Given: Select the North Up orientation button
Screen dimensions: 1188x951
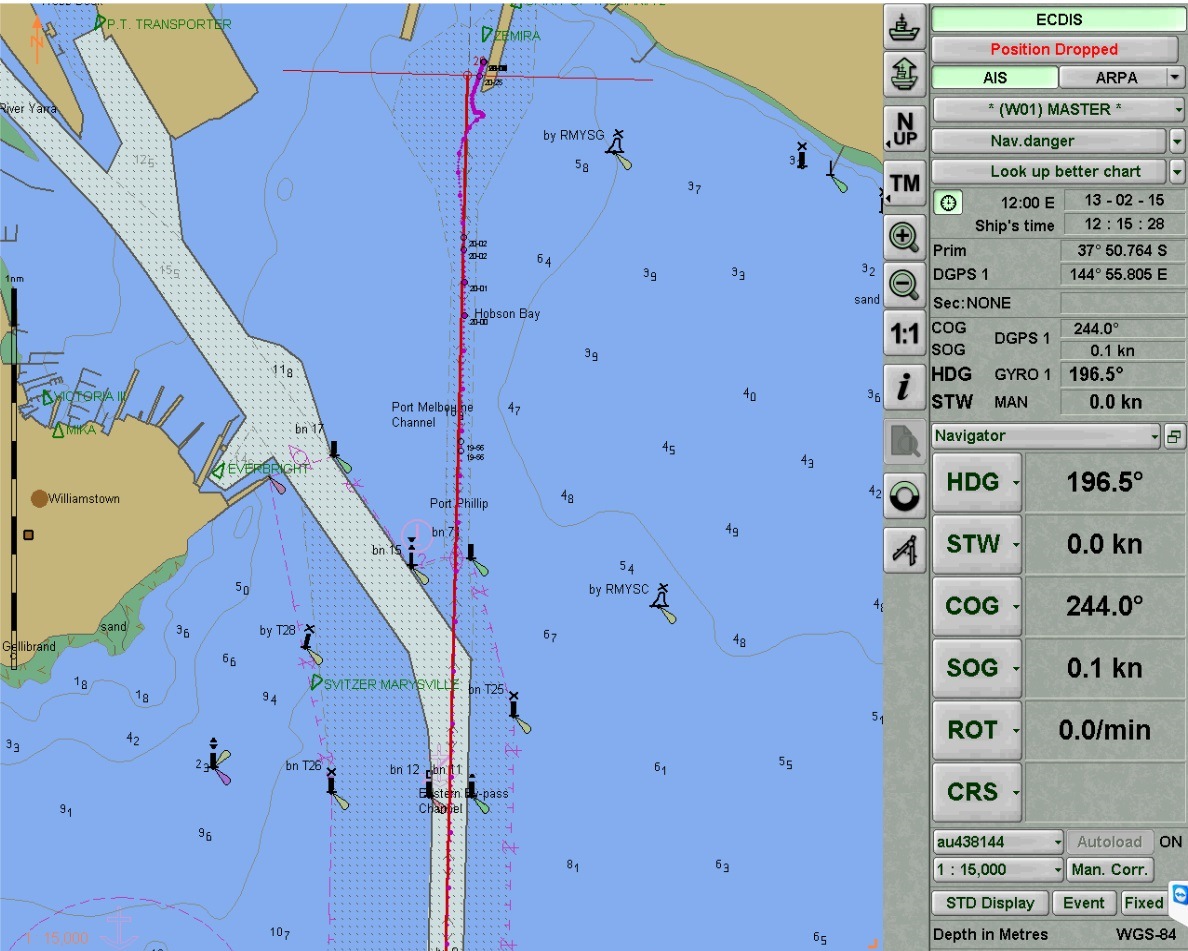Looking at the screenshot, I should click(905, 129).
